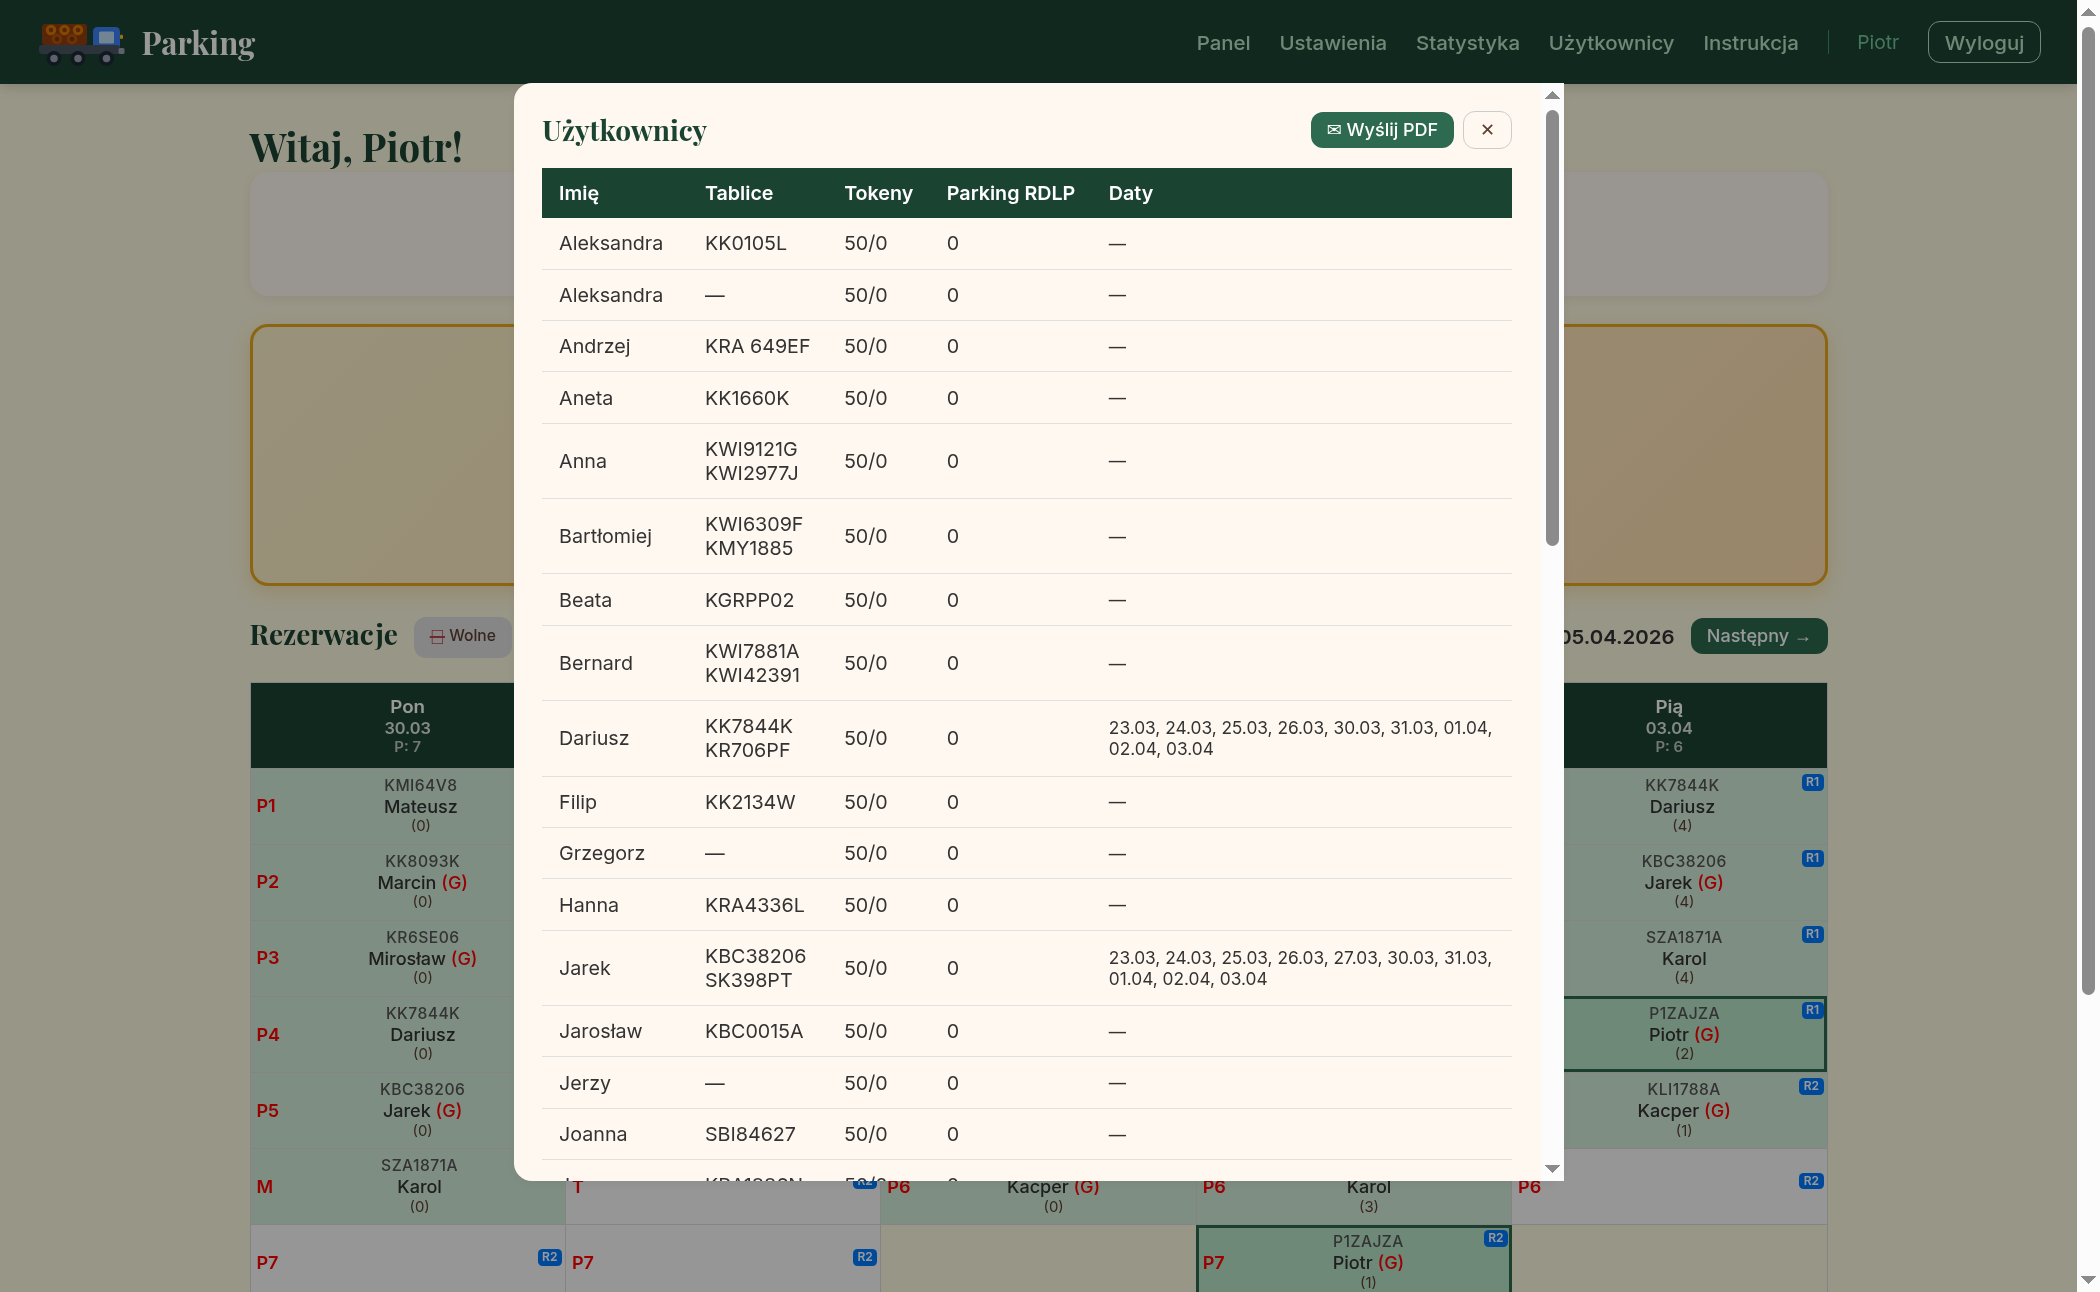Click the R2 badge on Kacper Friday slot

click(1810, 1086)
